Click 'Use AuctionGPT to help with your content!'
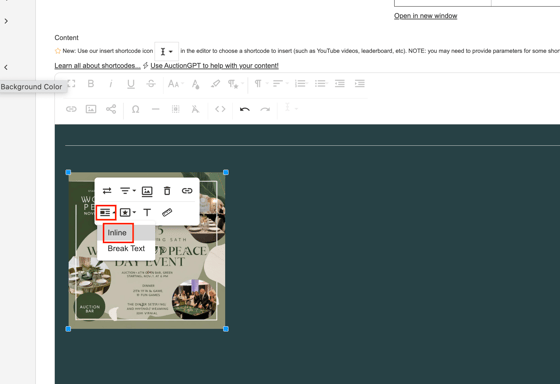Screen dimensions: 560x384 click(214, 66)
